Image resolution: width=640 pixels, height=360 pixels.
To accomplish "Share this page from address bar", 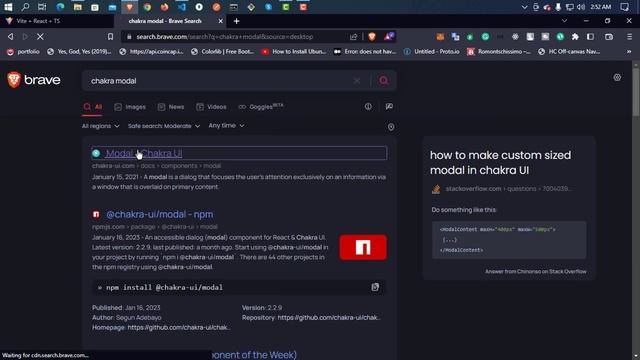I will click(x=353, y=37).
